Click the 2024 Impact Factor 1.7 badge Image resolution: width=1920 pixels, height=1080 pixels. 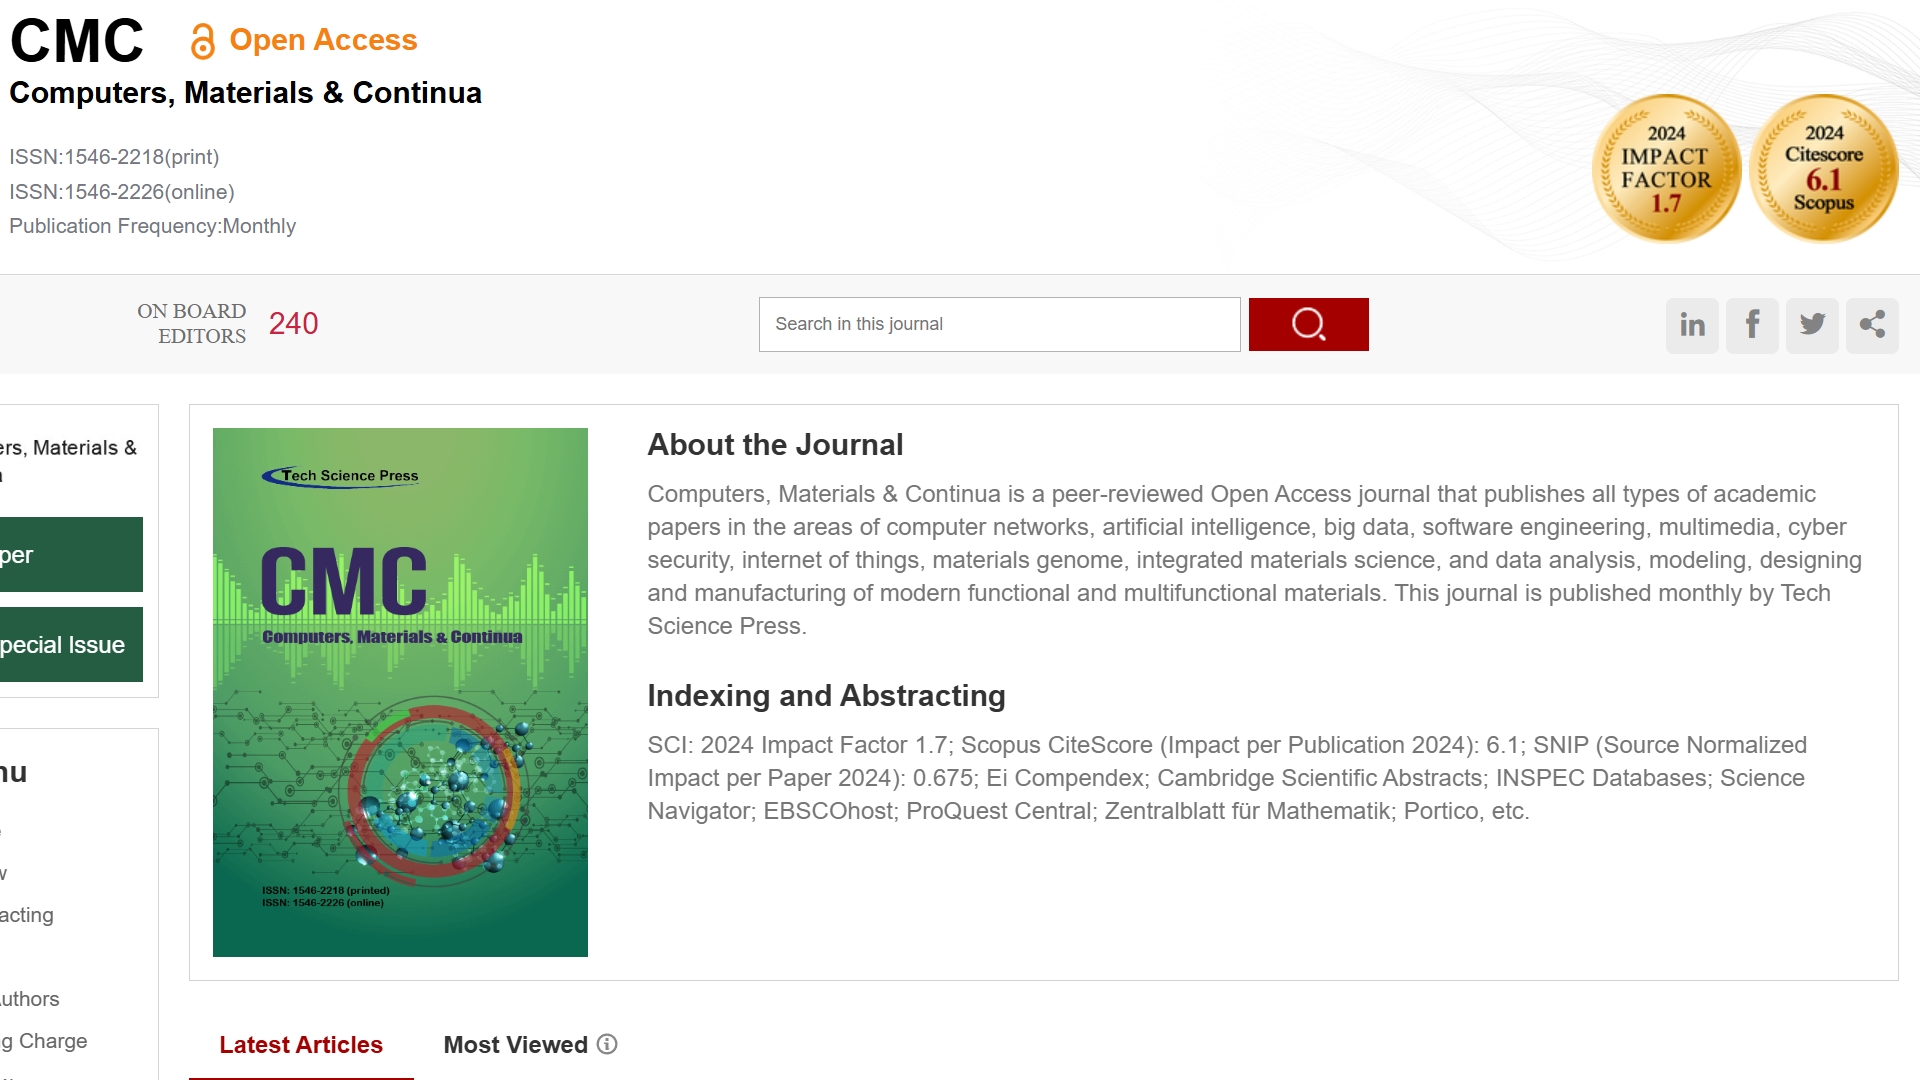coord(1666,168)
